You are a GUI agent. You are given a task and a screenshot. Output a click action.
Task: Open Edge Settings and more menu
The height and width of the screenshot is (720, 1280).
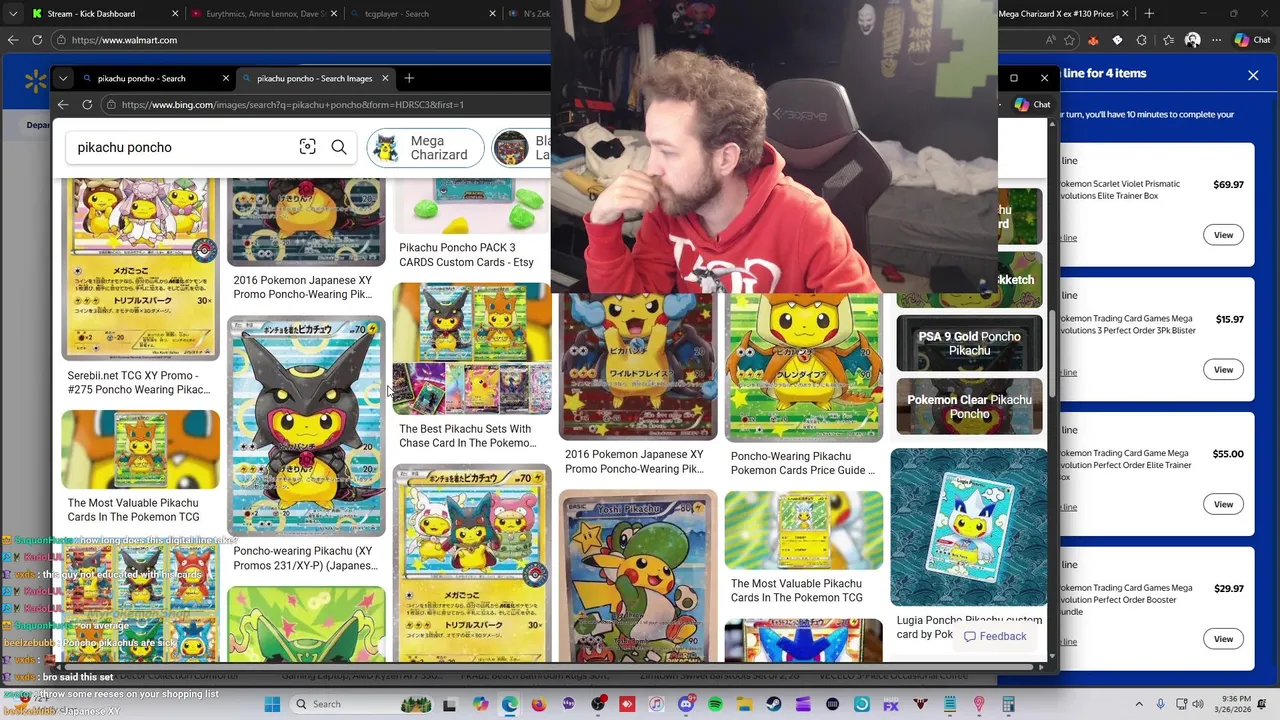click(x=1216, y=40)
